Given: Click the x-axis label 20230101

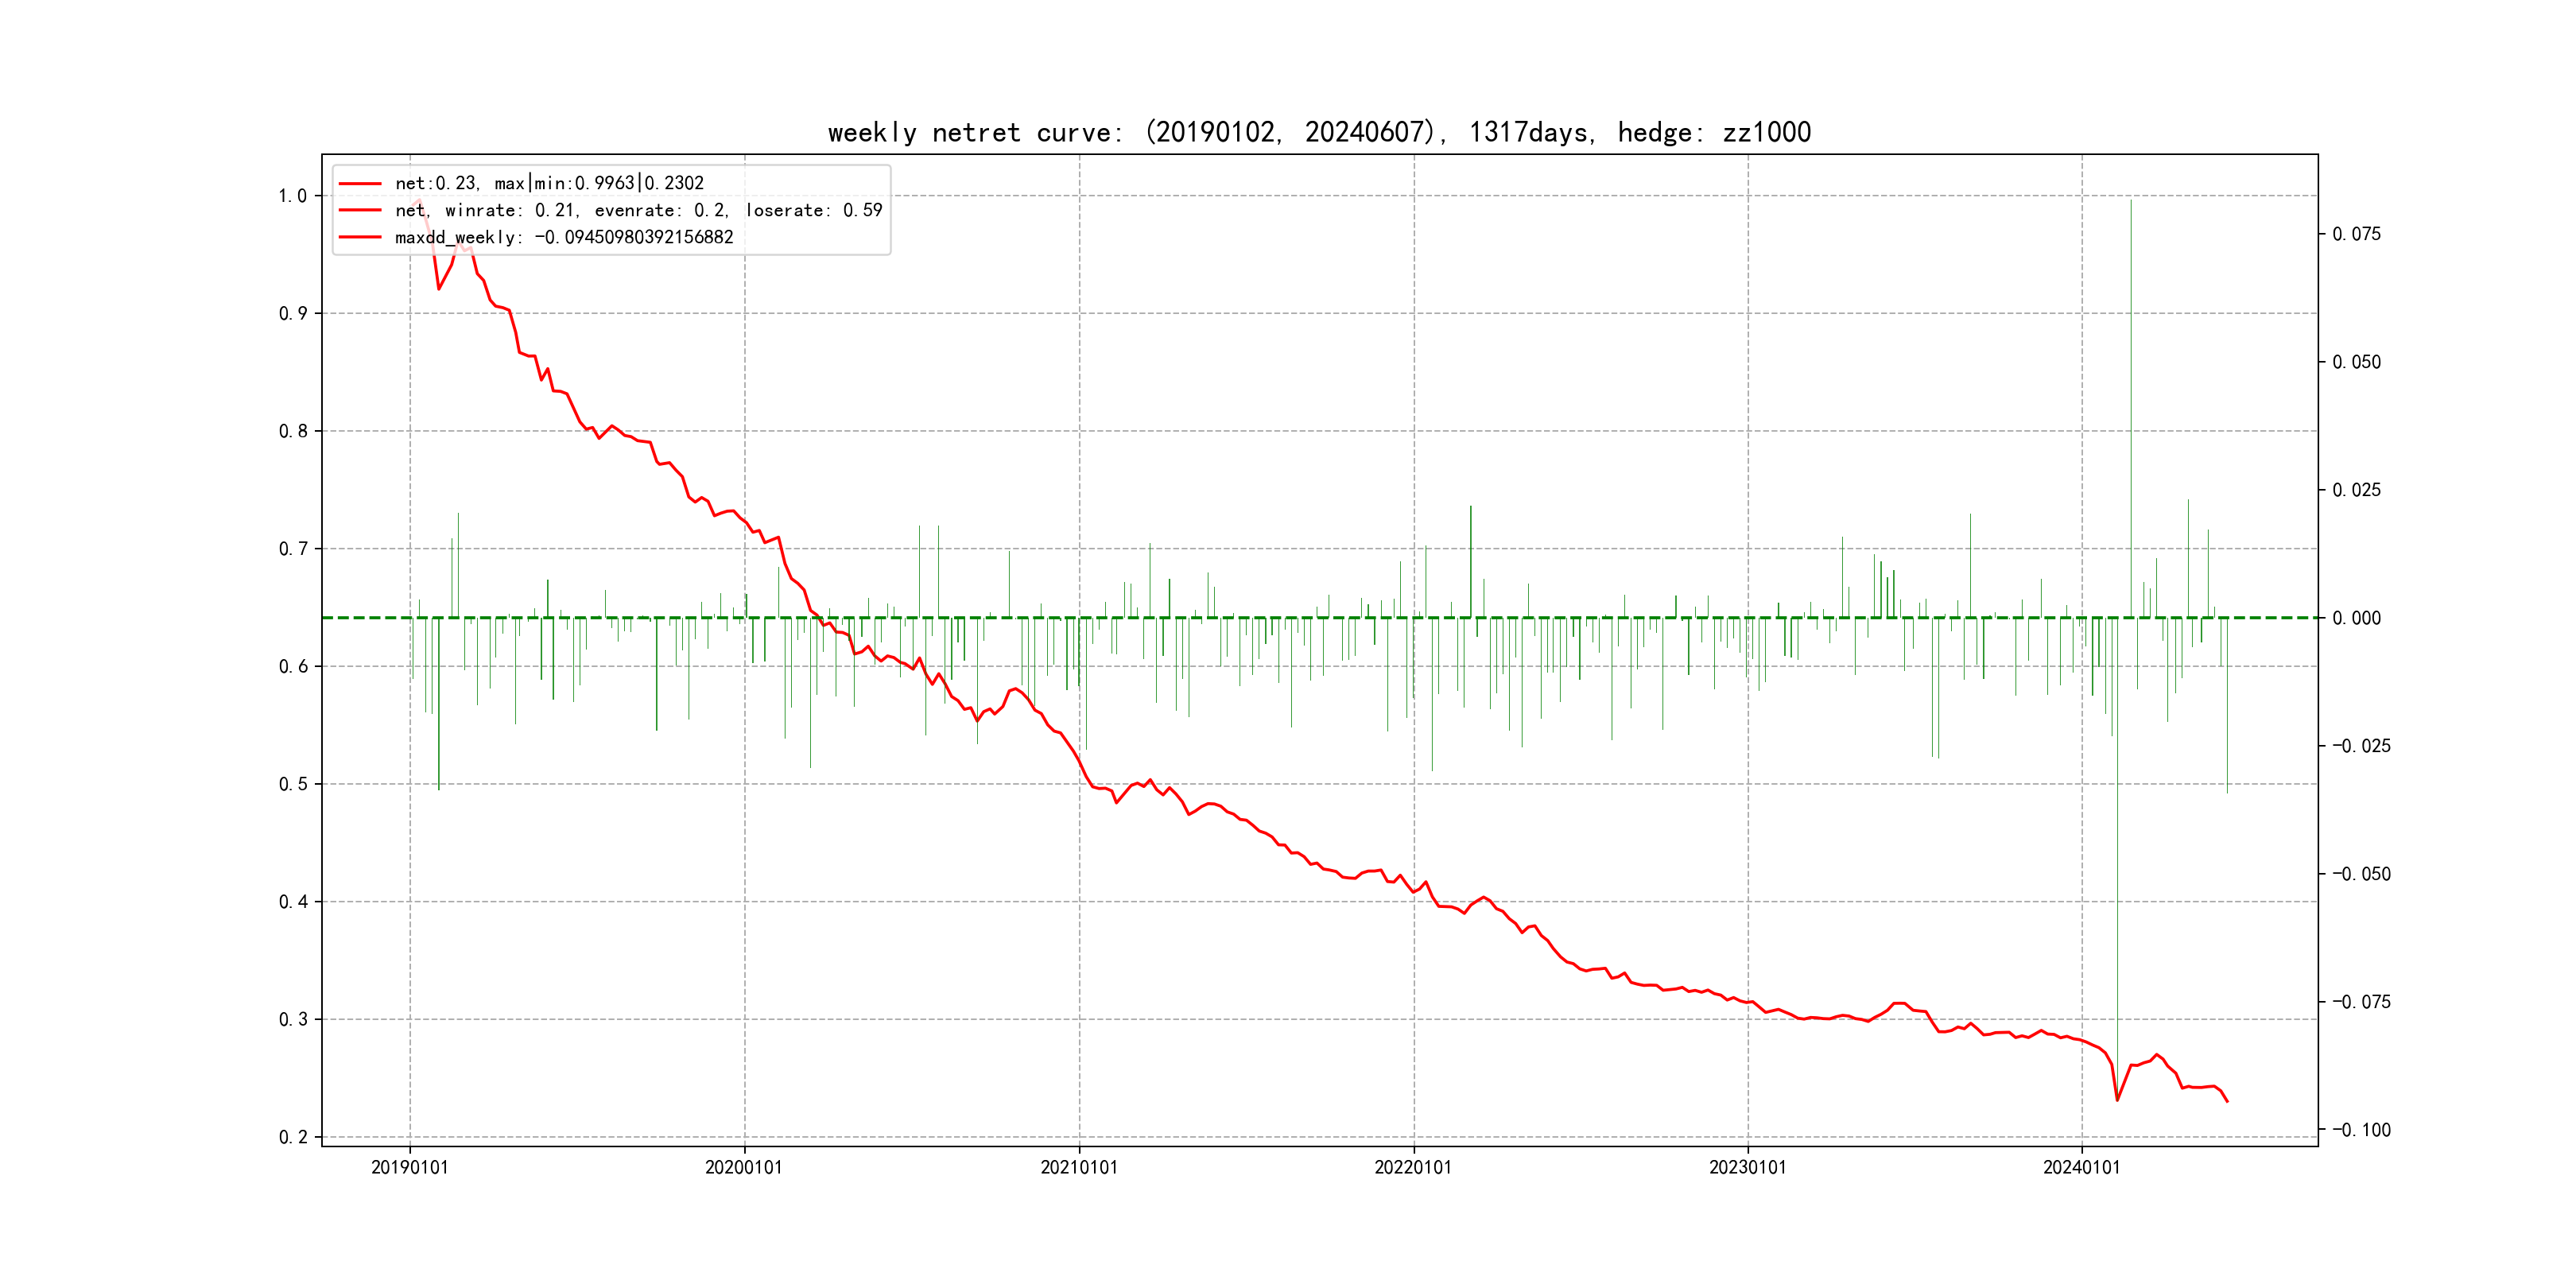Looking at the screenshot, I should (1747, 1168).
